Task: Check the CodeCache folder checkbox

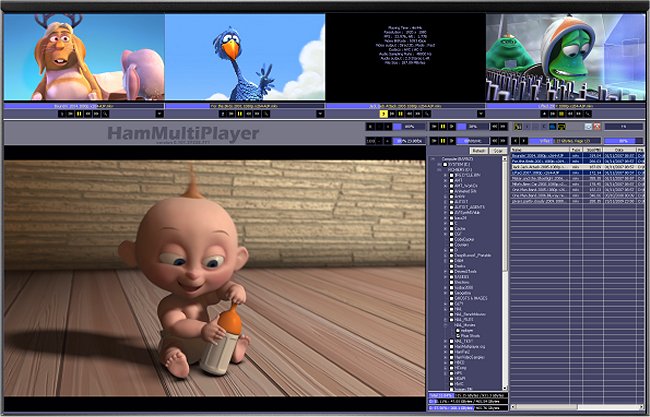Action: (x=451, y=239)
